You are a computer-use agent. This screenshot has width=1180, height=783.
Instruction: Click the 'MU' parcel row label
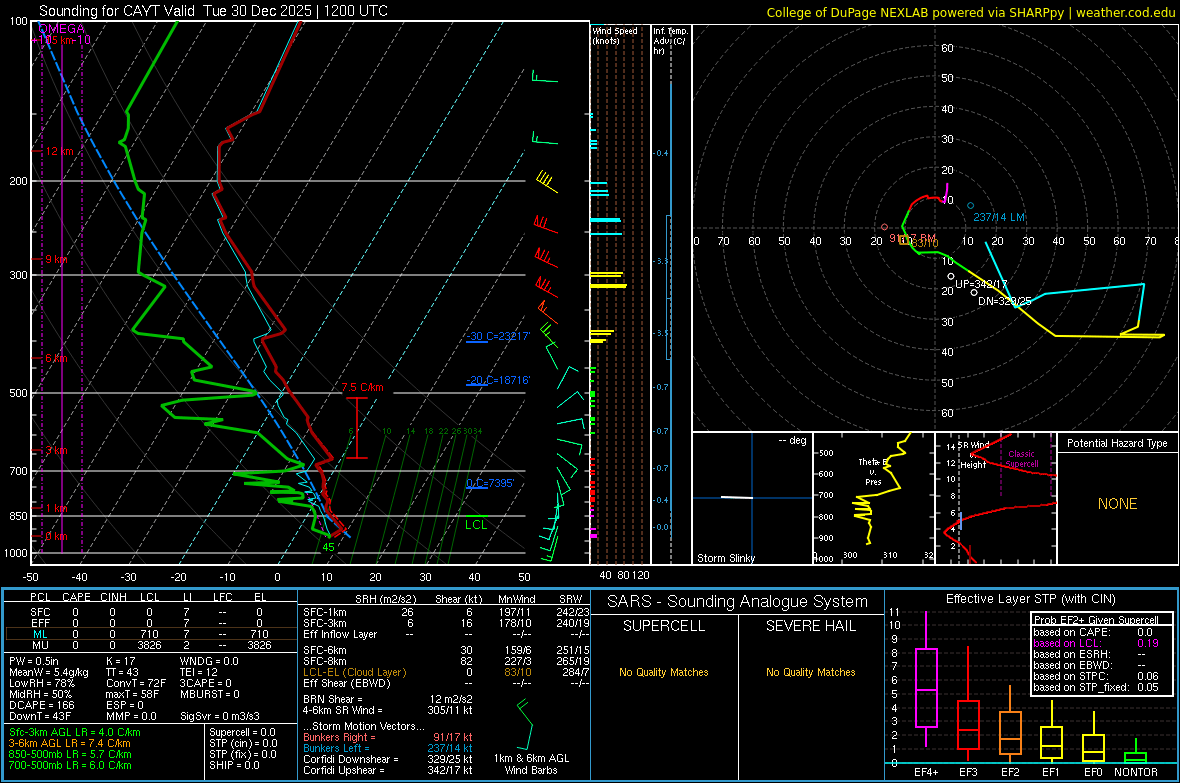click(40, 645)
